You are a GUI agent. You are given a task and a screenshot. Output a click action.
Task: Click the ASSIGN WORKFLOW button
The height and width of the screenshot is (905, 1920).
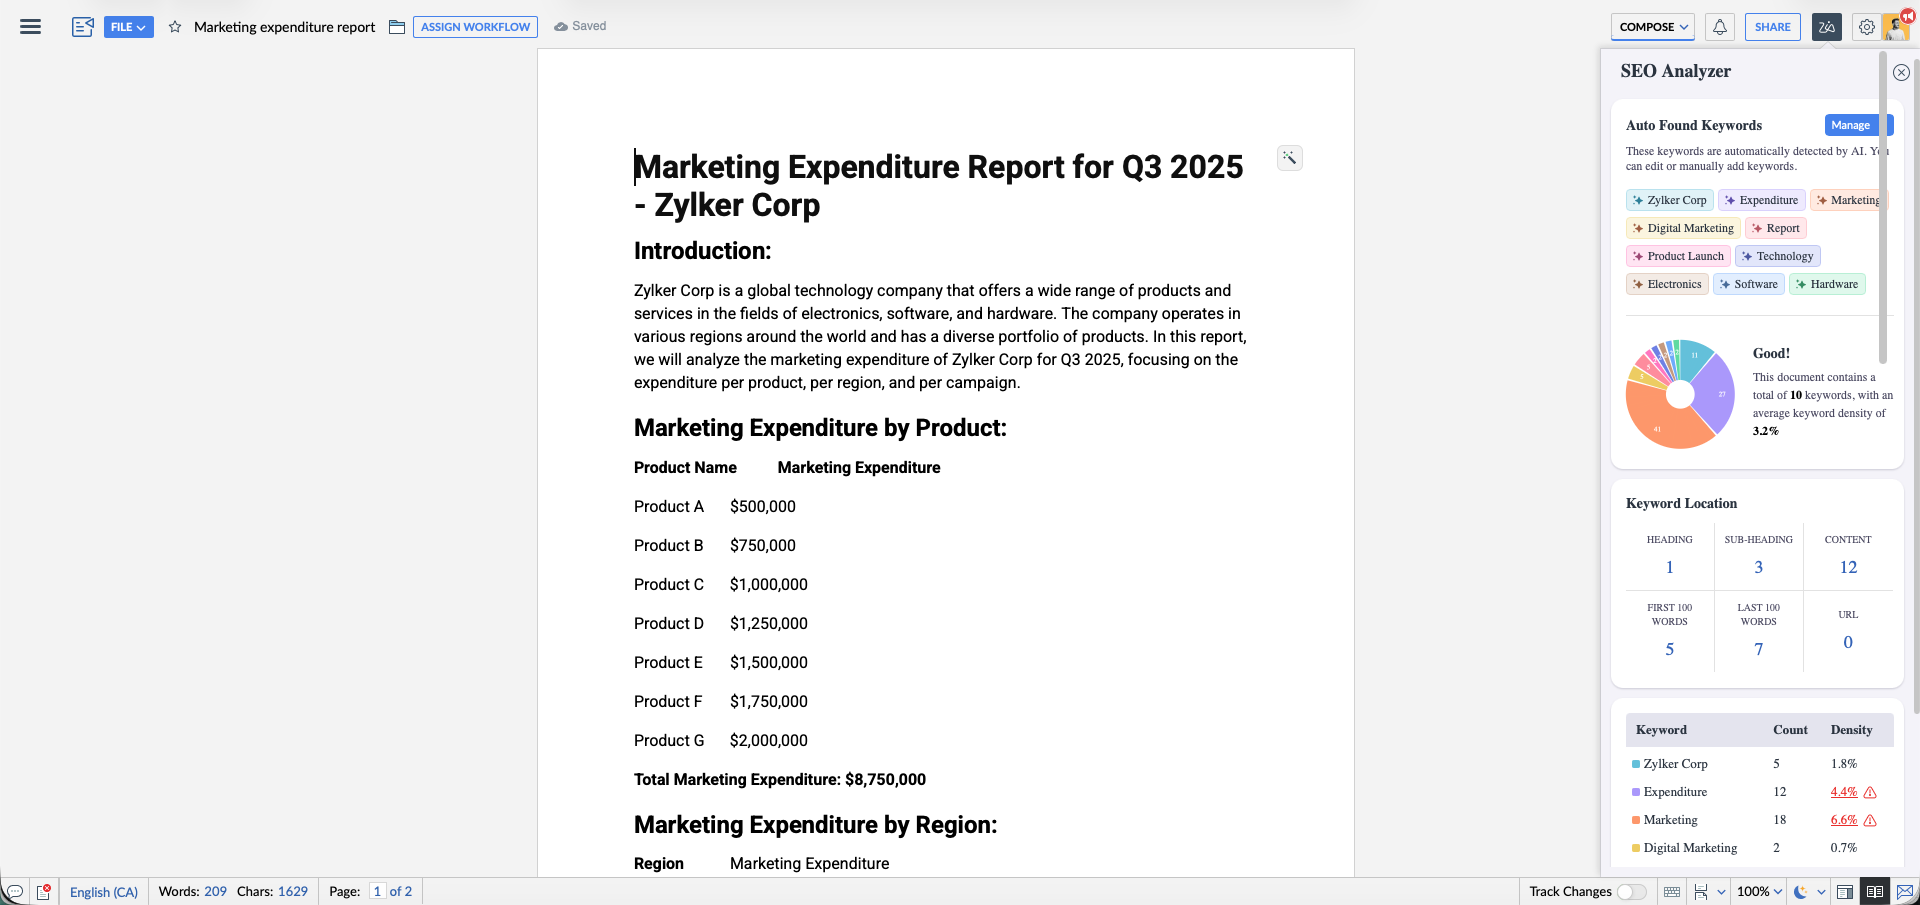pos(475,27)
